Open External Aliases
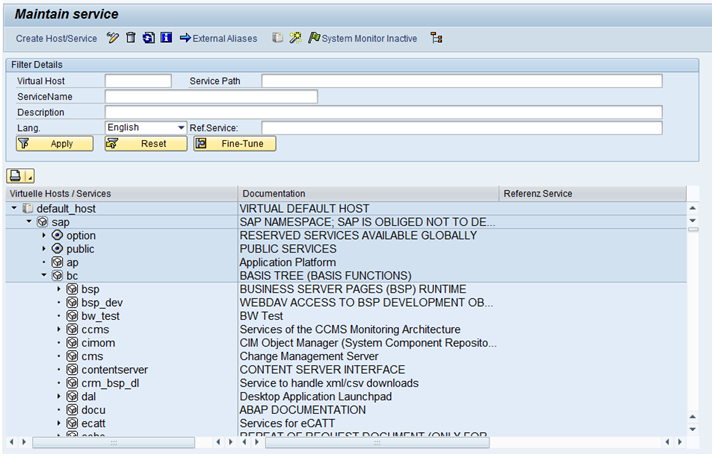Image resolution: width=713 pixels, height=460 pixels. click(222, 38)
